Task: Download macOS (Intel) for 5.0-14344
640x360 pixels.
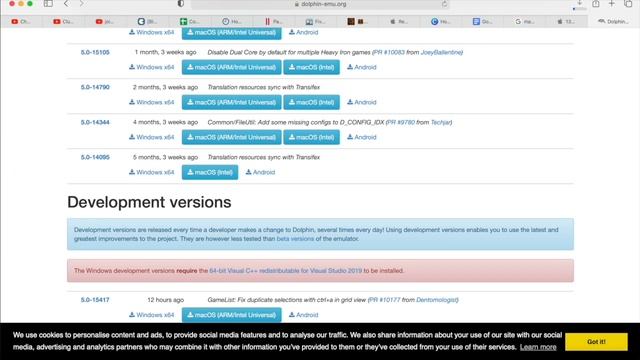Action: pos(311,138)
